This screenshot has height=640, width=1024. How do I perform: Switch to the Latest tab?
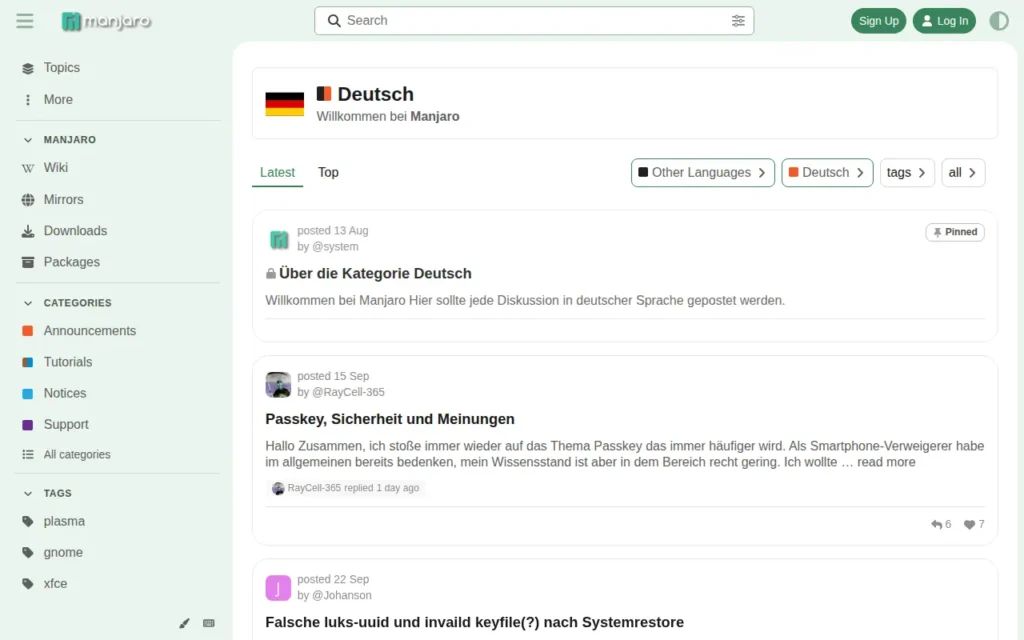click(x=278, y=172)
